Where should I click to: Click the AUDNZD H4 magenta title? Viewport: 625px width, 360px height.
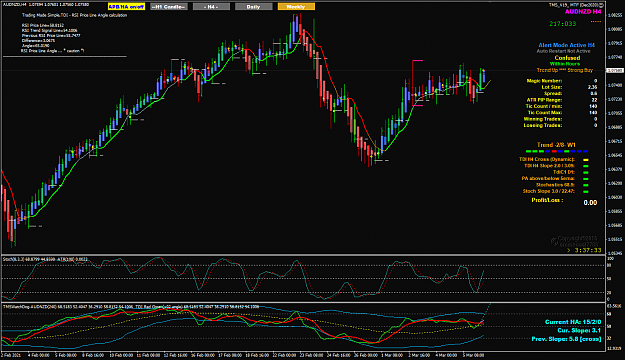(583, 12)
